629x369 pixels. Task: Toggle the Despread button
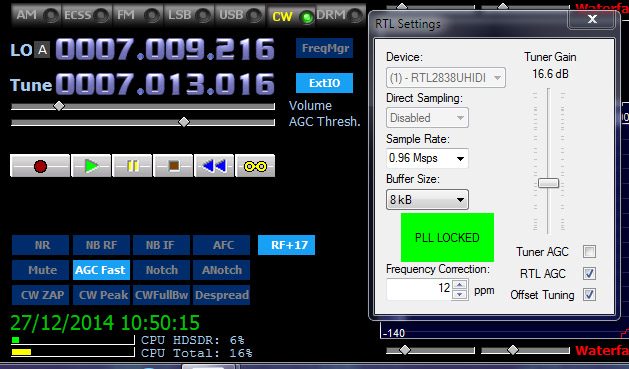click(221, 295)
